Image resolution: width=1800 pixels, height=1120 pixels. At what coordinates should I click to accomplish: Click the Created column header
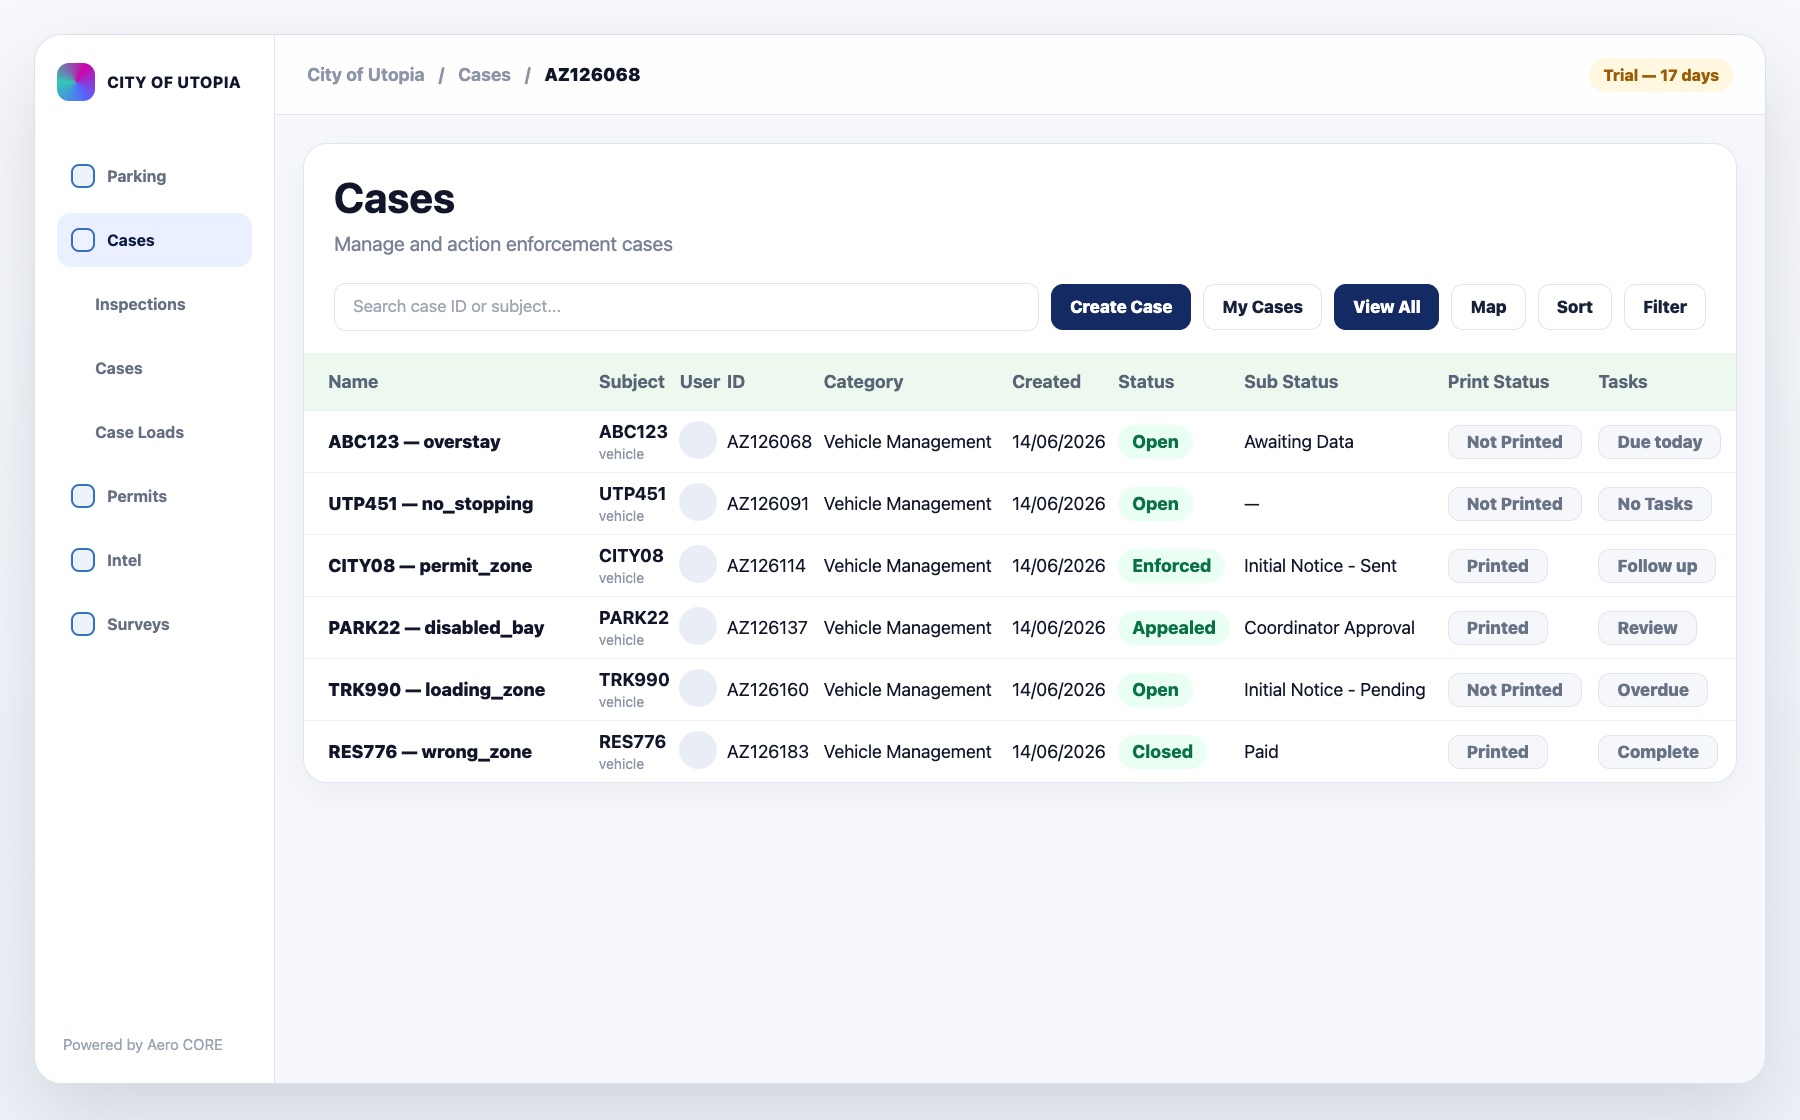[x=1046, y=382]
